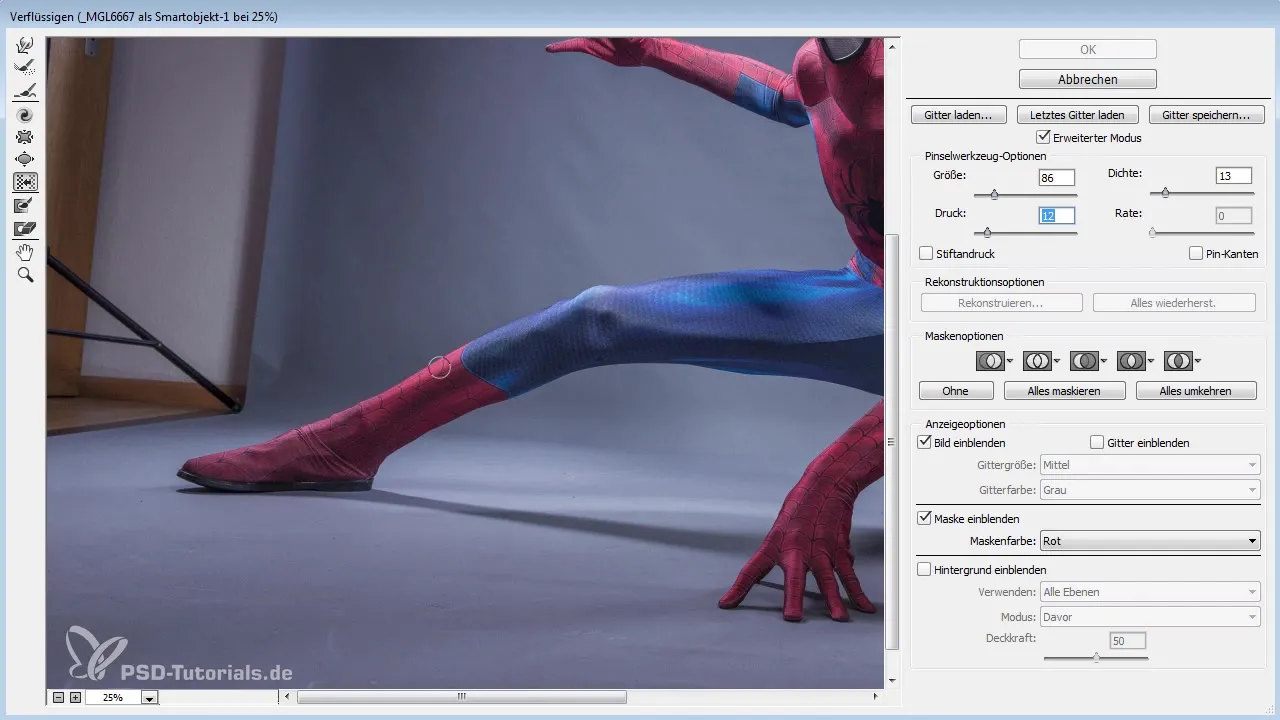Screen dimensions: 1280x720
Task: Click the Druck value field
Action: click(1057, 215)
